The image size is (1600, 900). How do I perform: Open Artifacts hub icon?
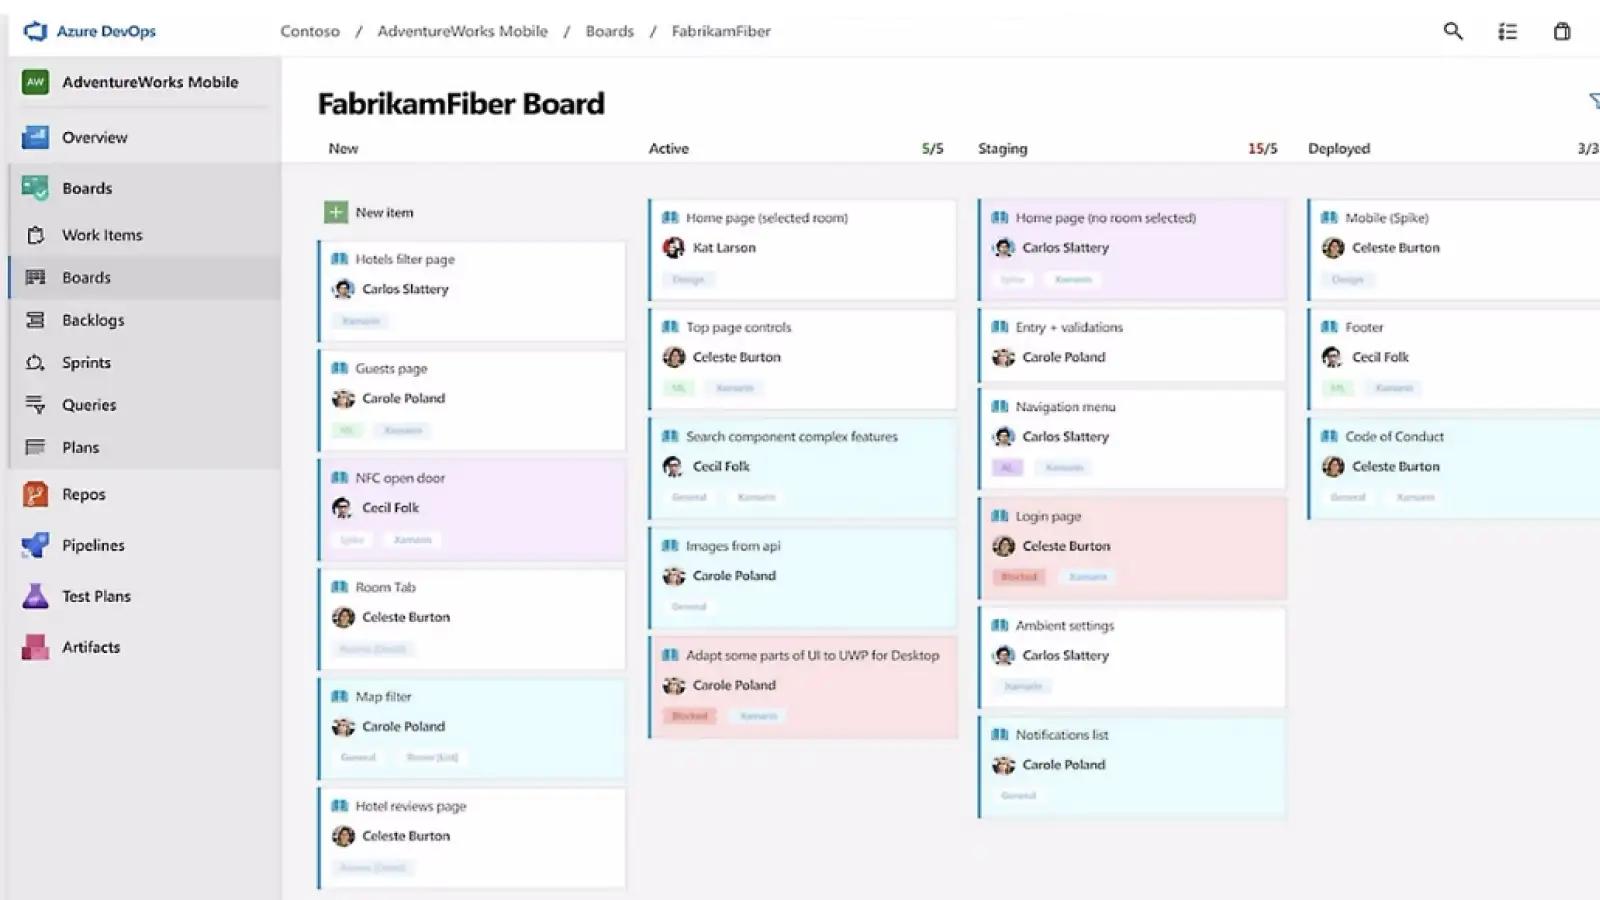(x=35, y=647)
